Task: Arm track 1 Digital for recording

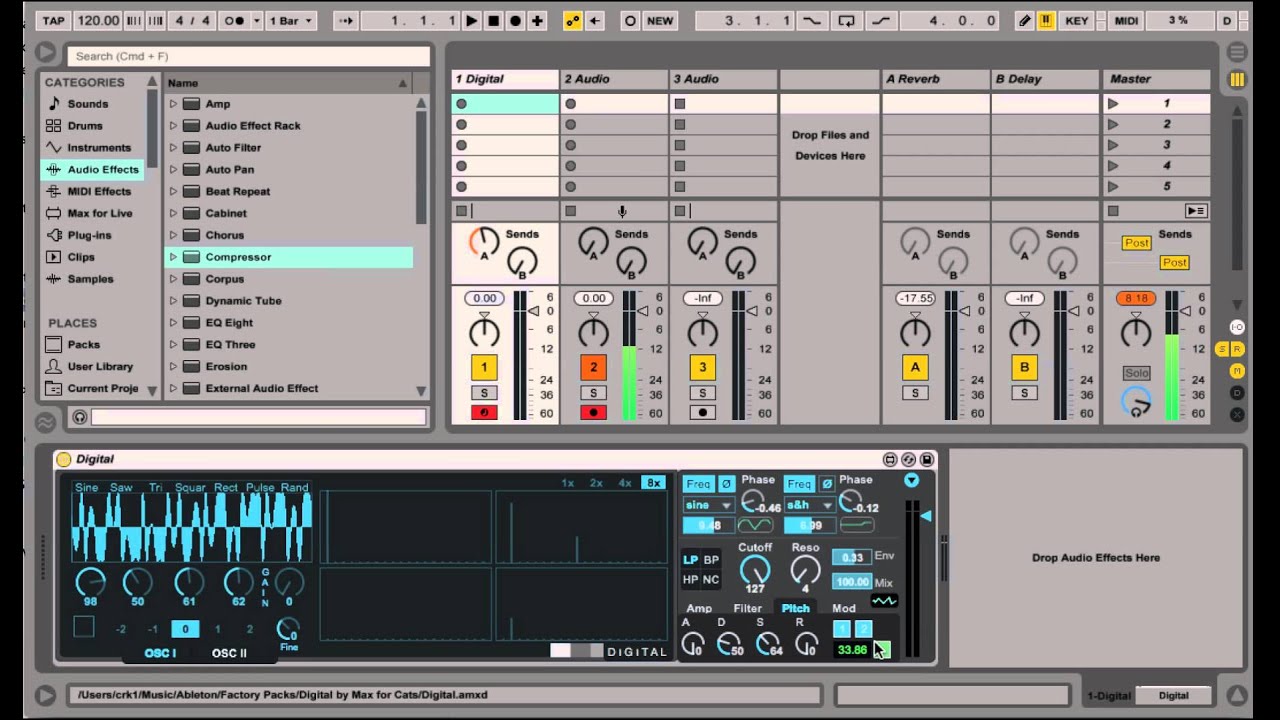Action: (x=484, y=411)
